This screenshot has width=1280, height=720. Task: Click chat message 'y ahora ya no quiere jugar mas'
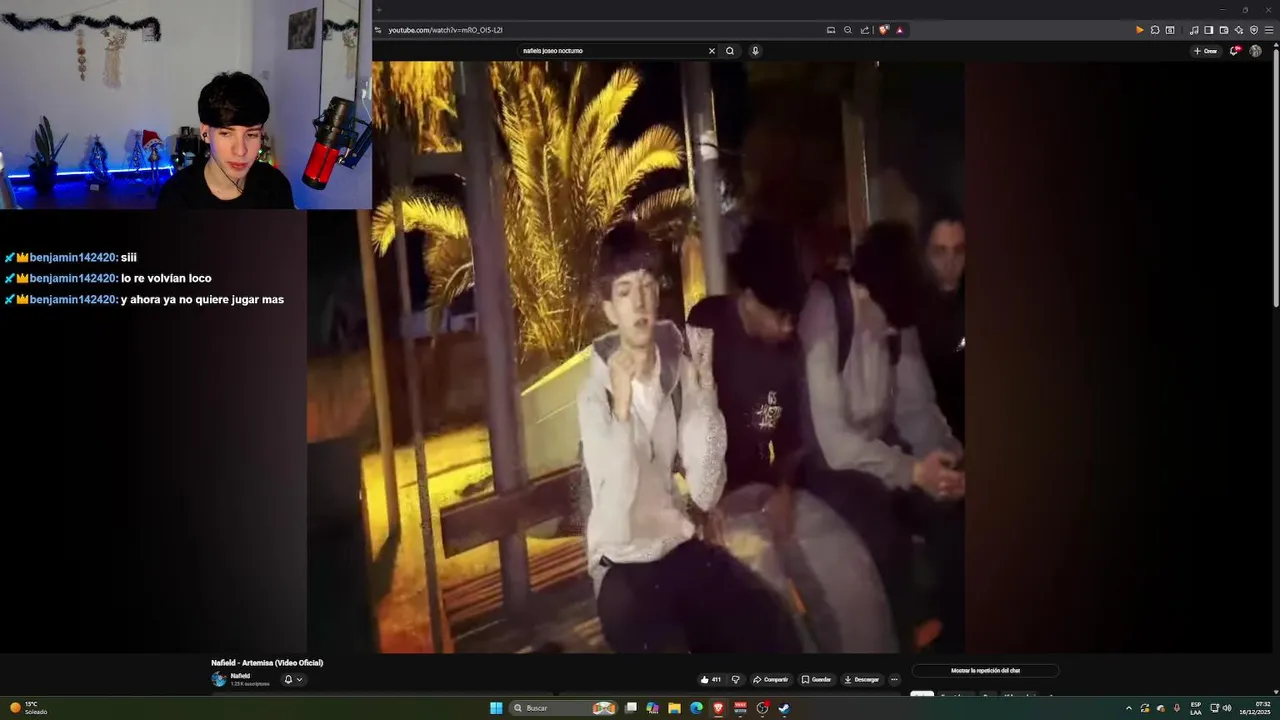coord(202,300)
